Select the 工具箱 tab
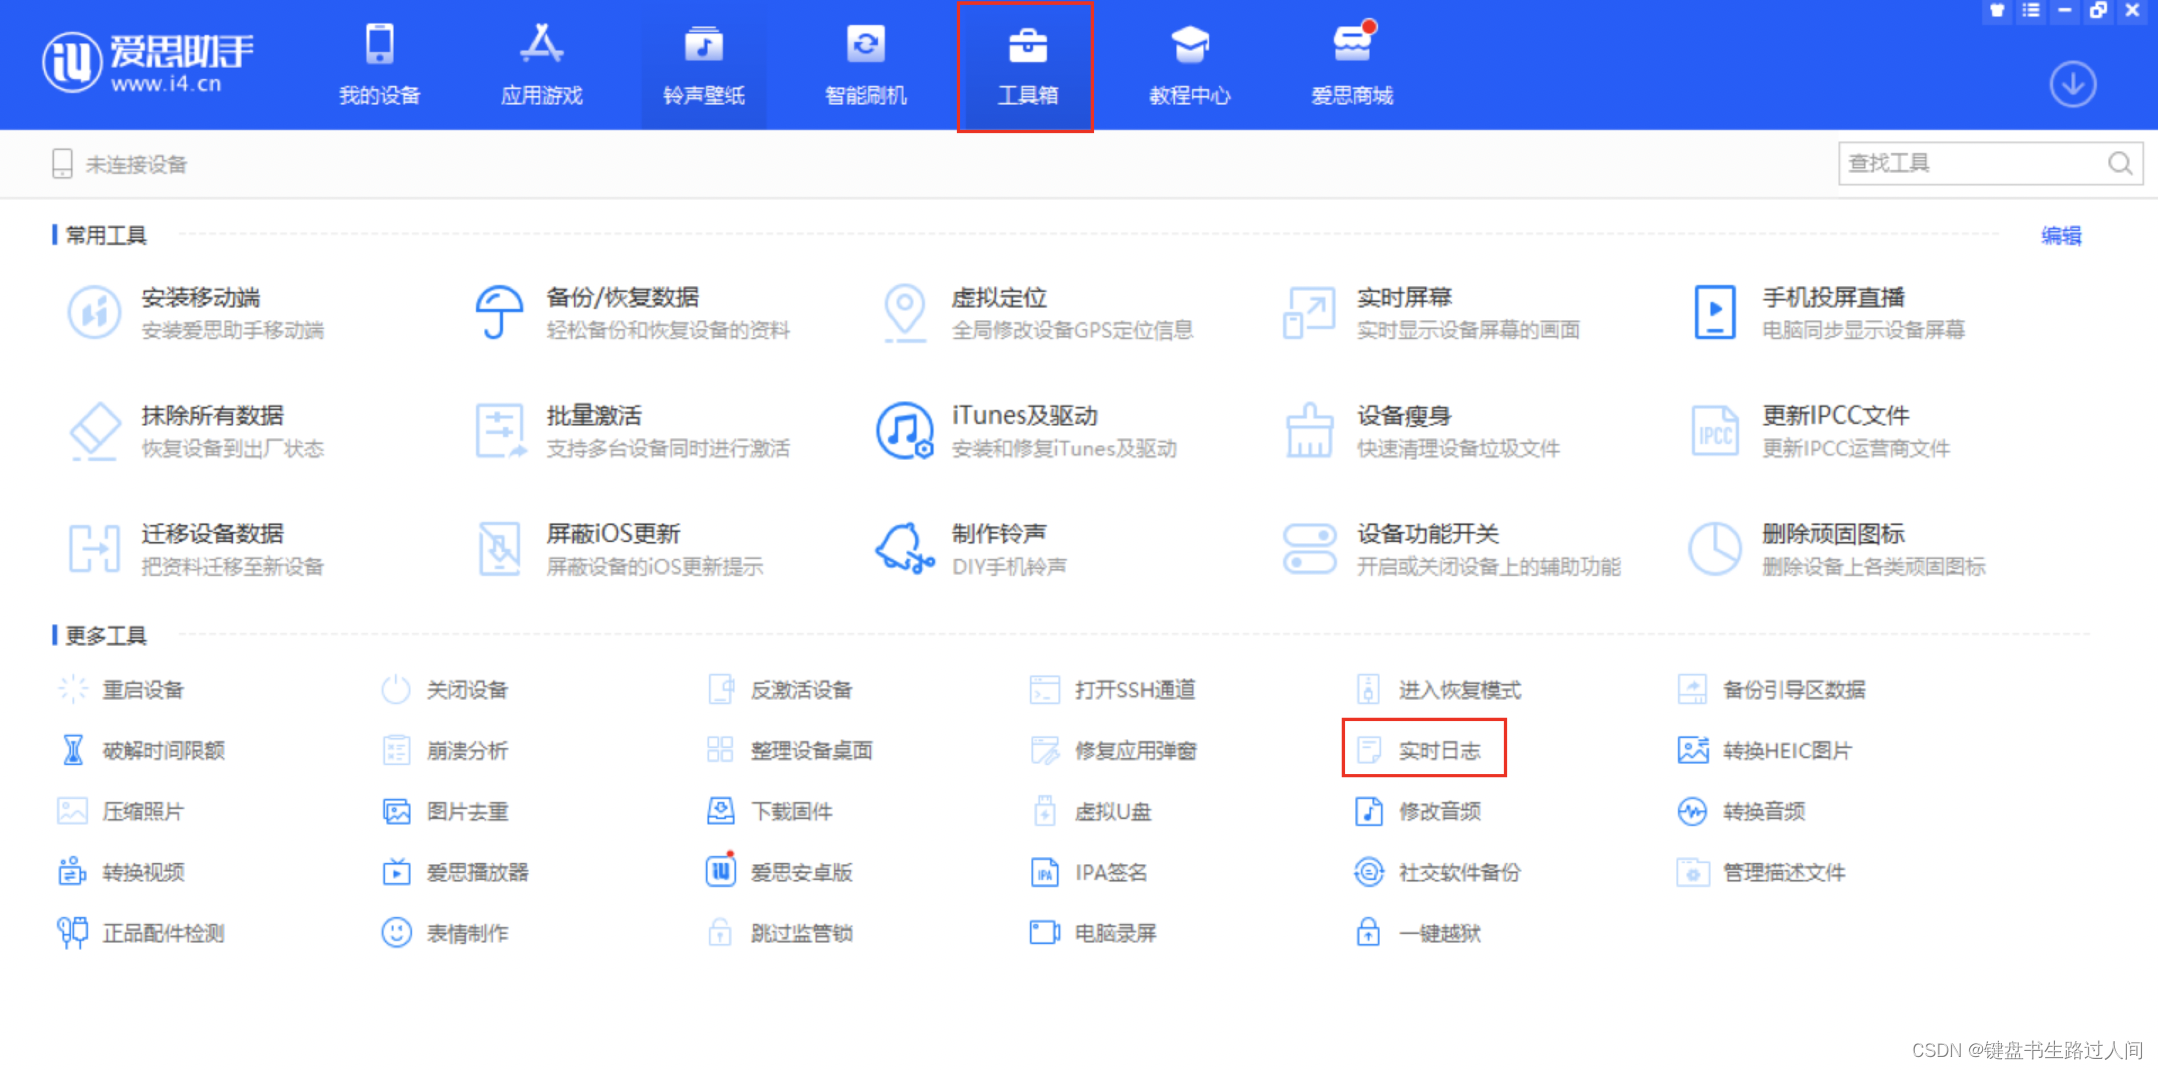This screenshot has width=2158, height=1070. [x=1026, y=65]
